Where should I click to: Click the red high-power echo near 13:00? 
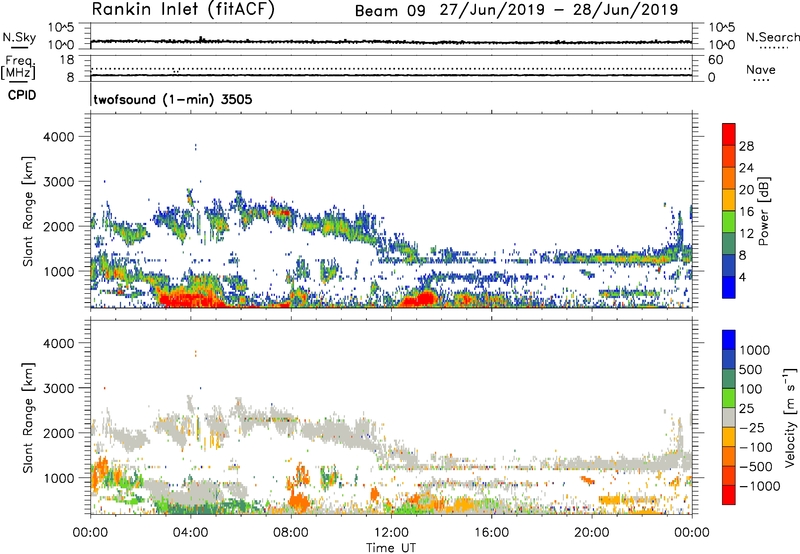point(421,298)
